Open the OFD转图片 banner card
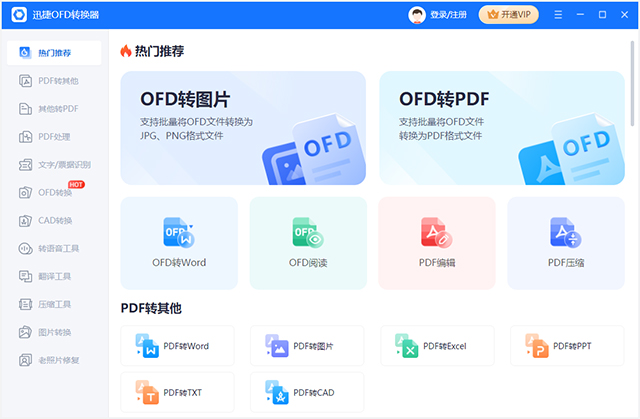This screenshot has width=640, height=419. tap(243, 128)
